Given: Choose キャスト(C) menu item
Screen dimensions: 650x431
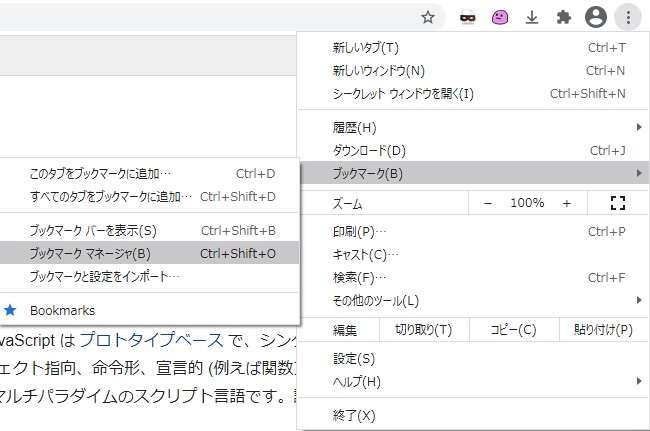Looking at the screenshot, I should 473,254.
